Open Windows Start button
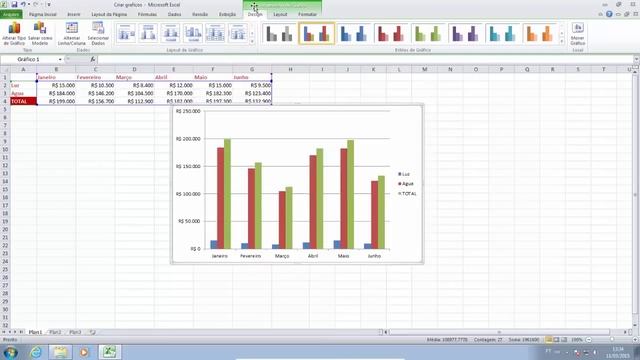Image resolution: width=640 pixels, height=360 pixels. [11, 352]
